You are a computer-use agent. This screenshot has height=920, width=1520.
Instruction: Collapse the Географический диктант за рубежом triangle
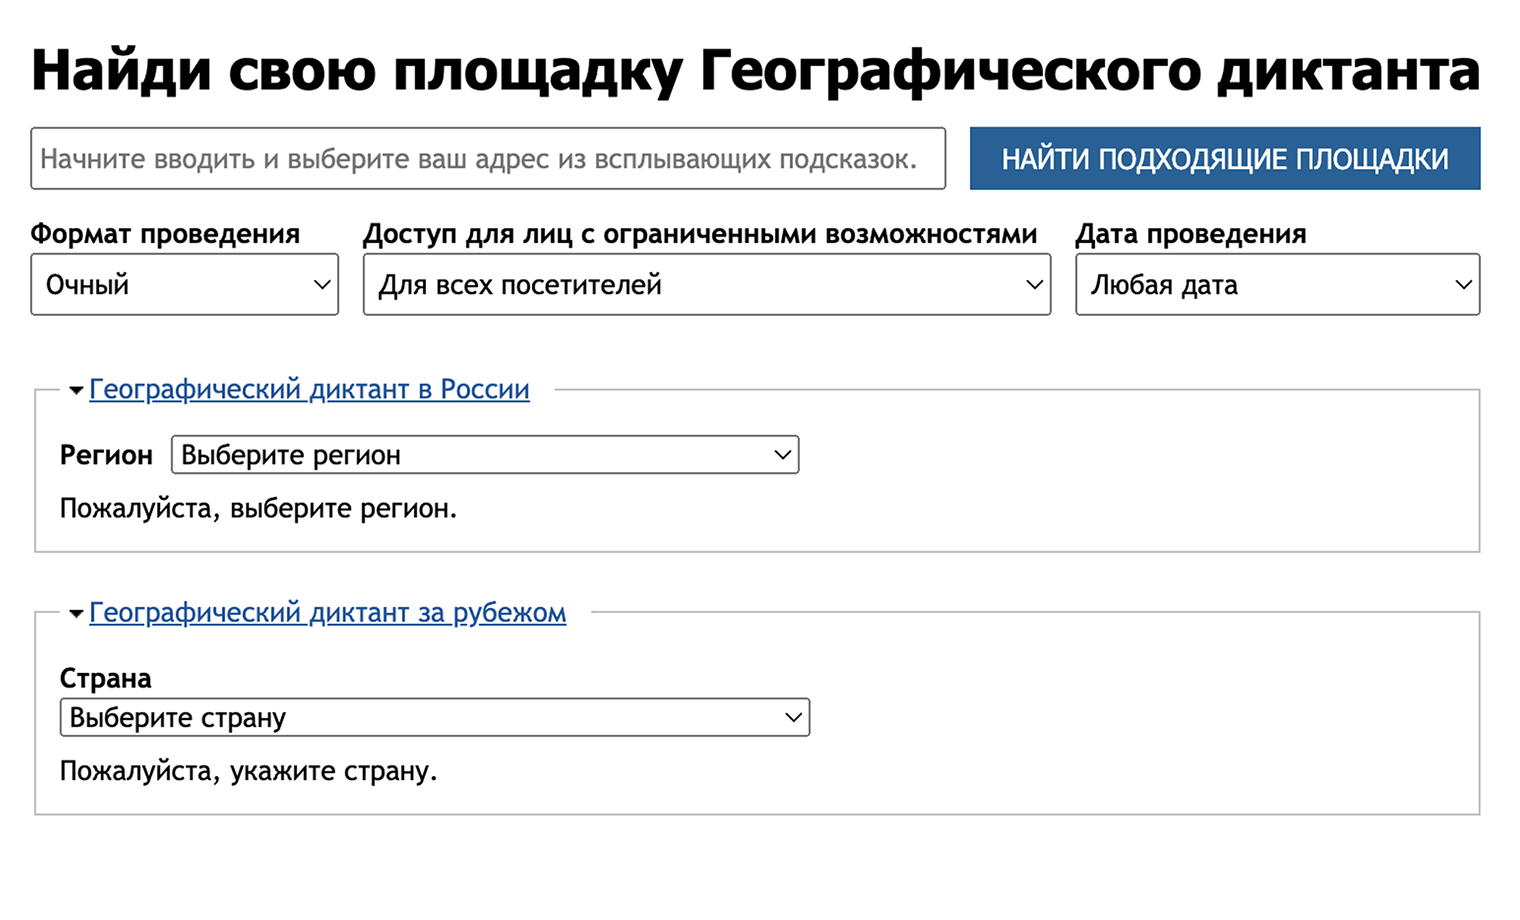[76, 613]
